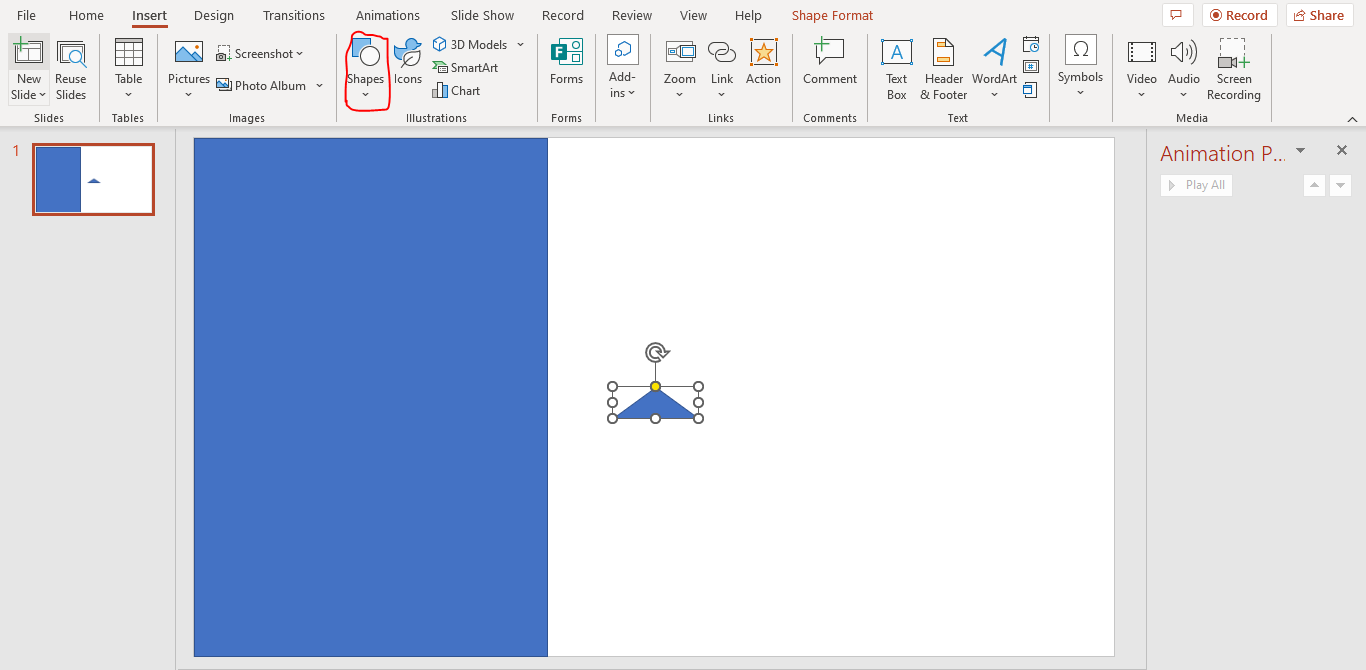Click the triangle's rotation handle
Image resolution: width=1366 pixels, height=670 pixels.
(656, 352)
